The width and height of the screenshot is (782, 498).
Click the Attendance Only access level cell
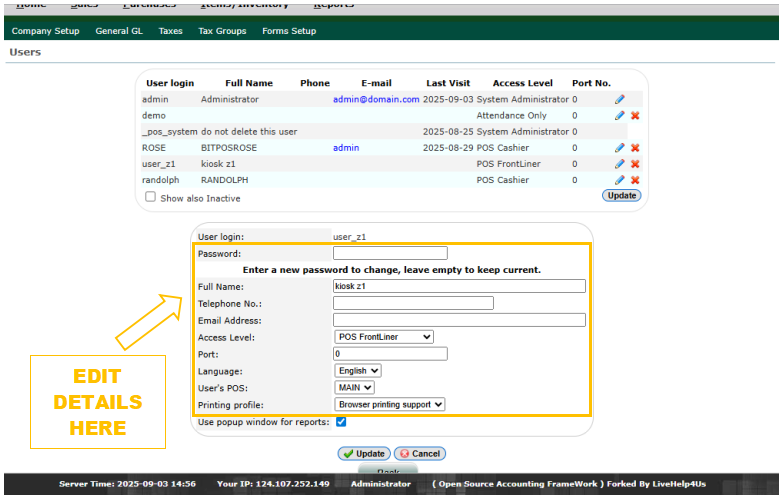(x=511, y=115)
